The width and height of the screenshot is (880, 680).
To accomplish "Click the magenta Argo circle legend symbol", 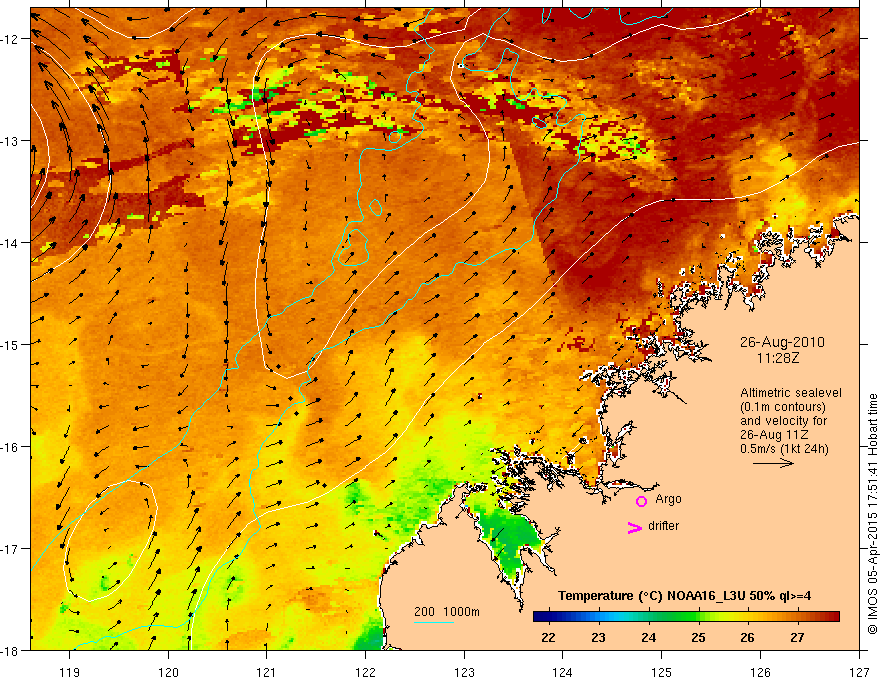I will (641, 501).
